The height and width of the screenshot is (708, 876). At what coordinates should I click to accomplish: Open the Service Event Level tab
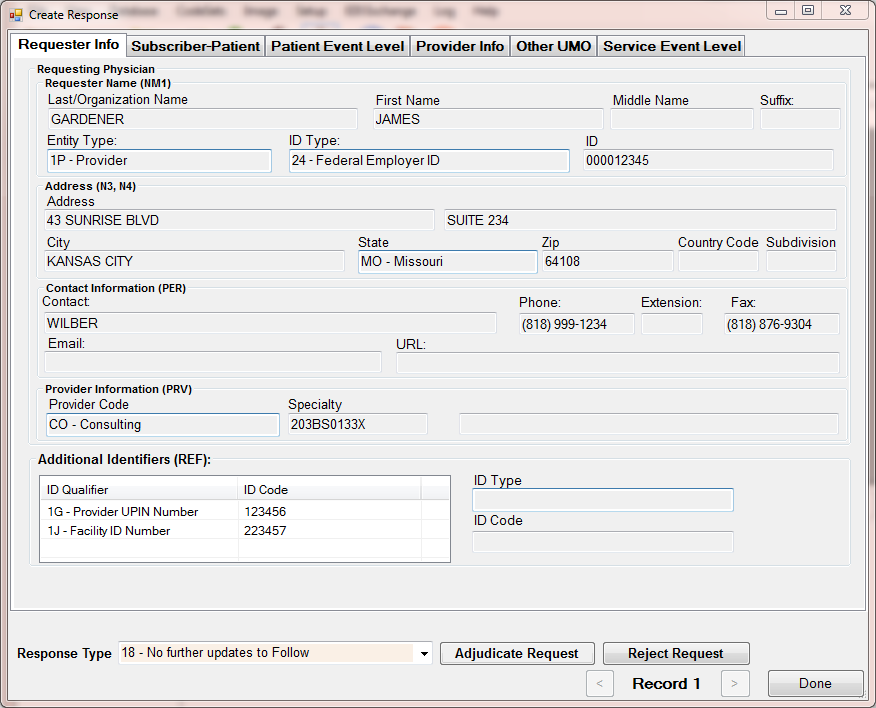(672, 46)
